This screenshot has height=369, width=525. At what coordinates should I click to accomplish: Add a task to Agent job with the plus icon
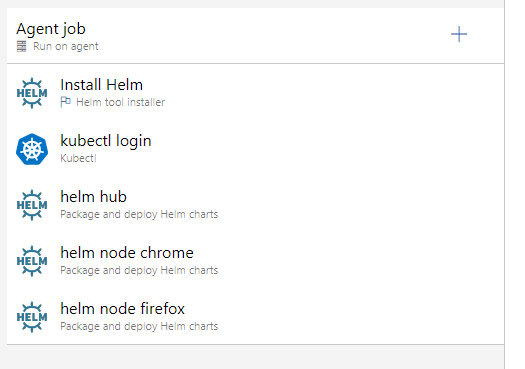click(x=459, y=34)
